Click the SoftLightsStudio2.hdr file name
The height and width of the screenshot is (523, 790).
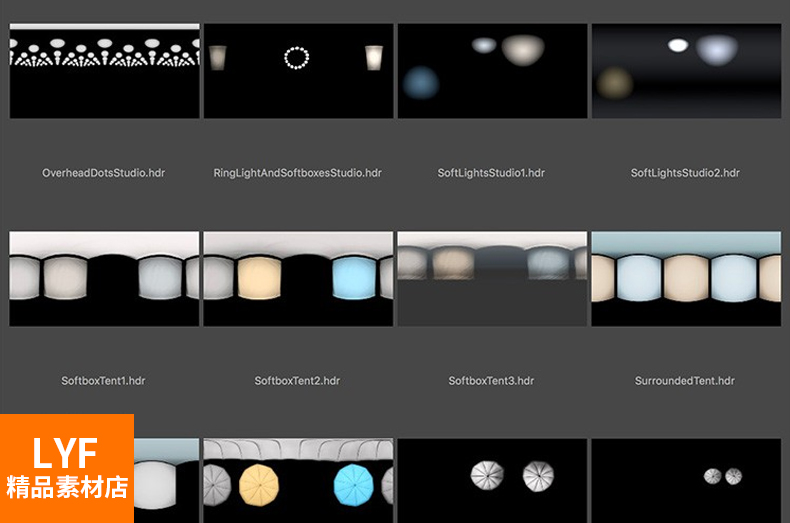pos(685,173)
